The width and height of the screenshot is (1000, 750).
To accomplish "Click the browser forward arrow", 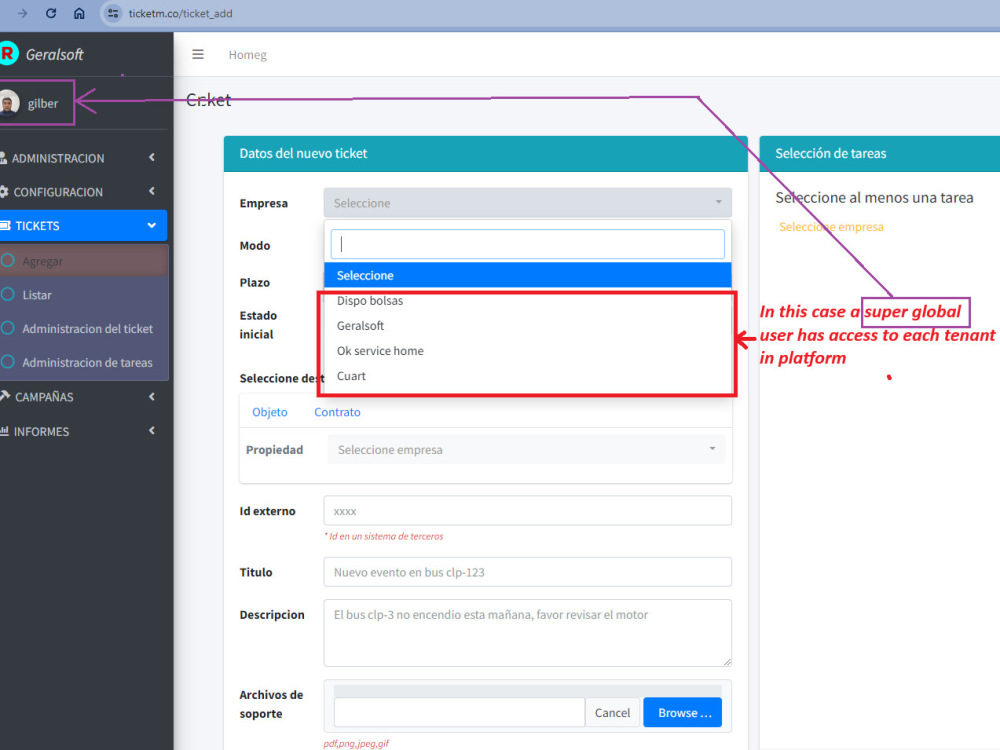I will (x=22, y=13).
